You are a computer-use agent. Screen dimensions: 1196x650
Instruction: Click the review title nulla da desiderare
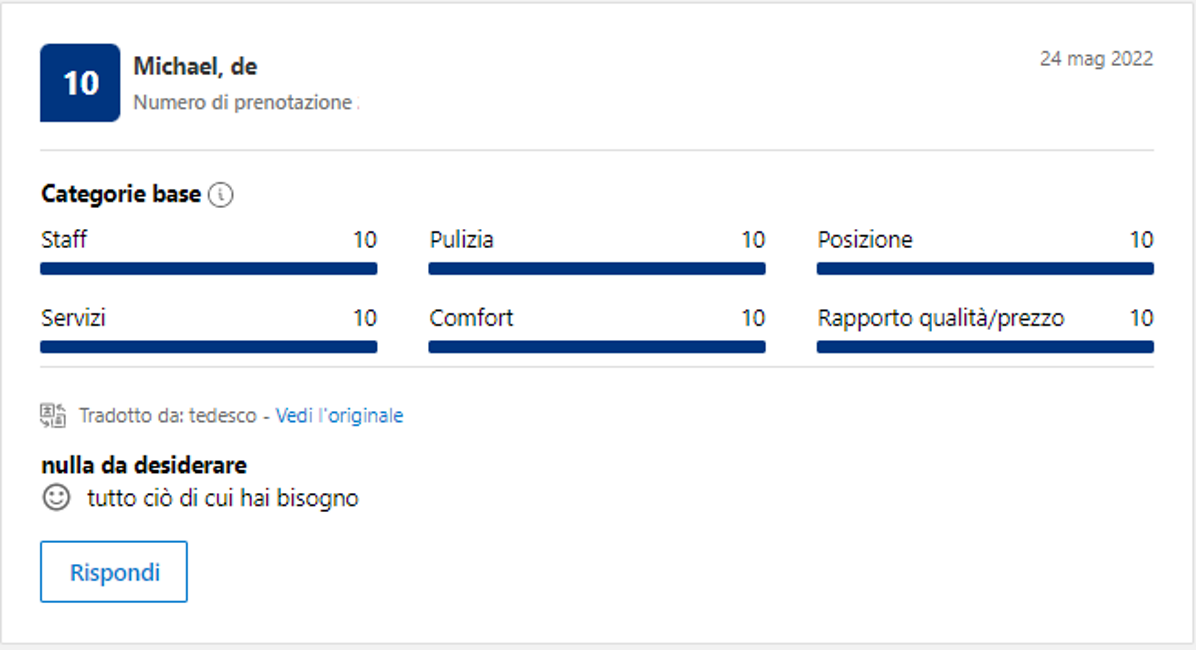point(144,465)
